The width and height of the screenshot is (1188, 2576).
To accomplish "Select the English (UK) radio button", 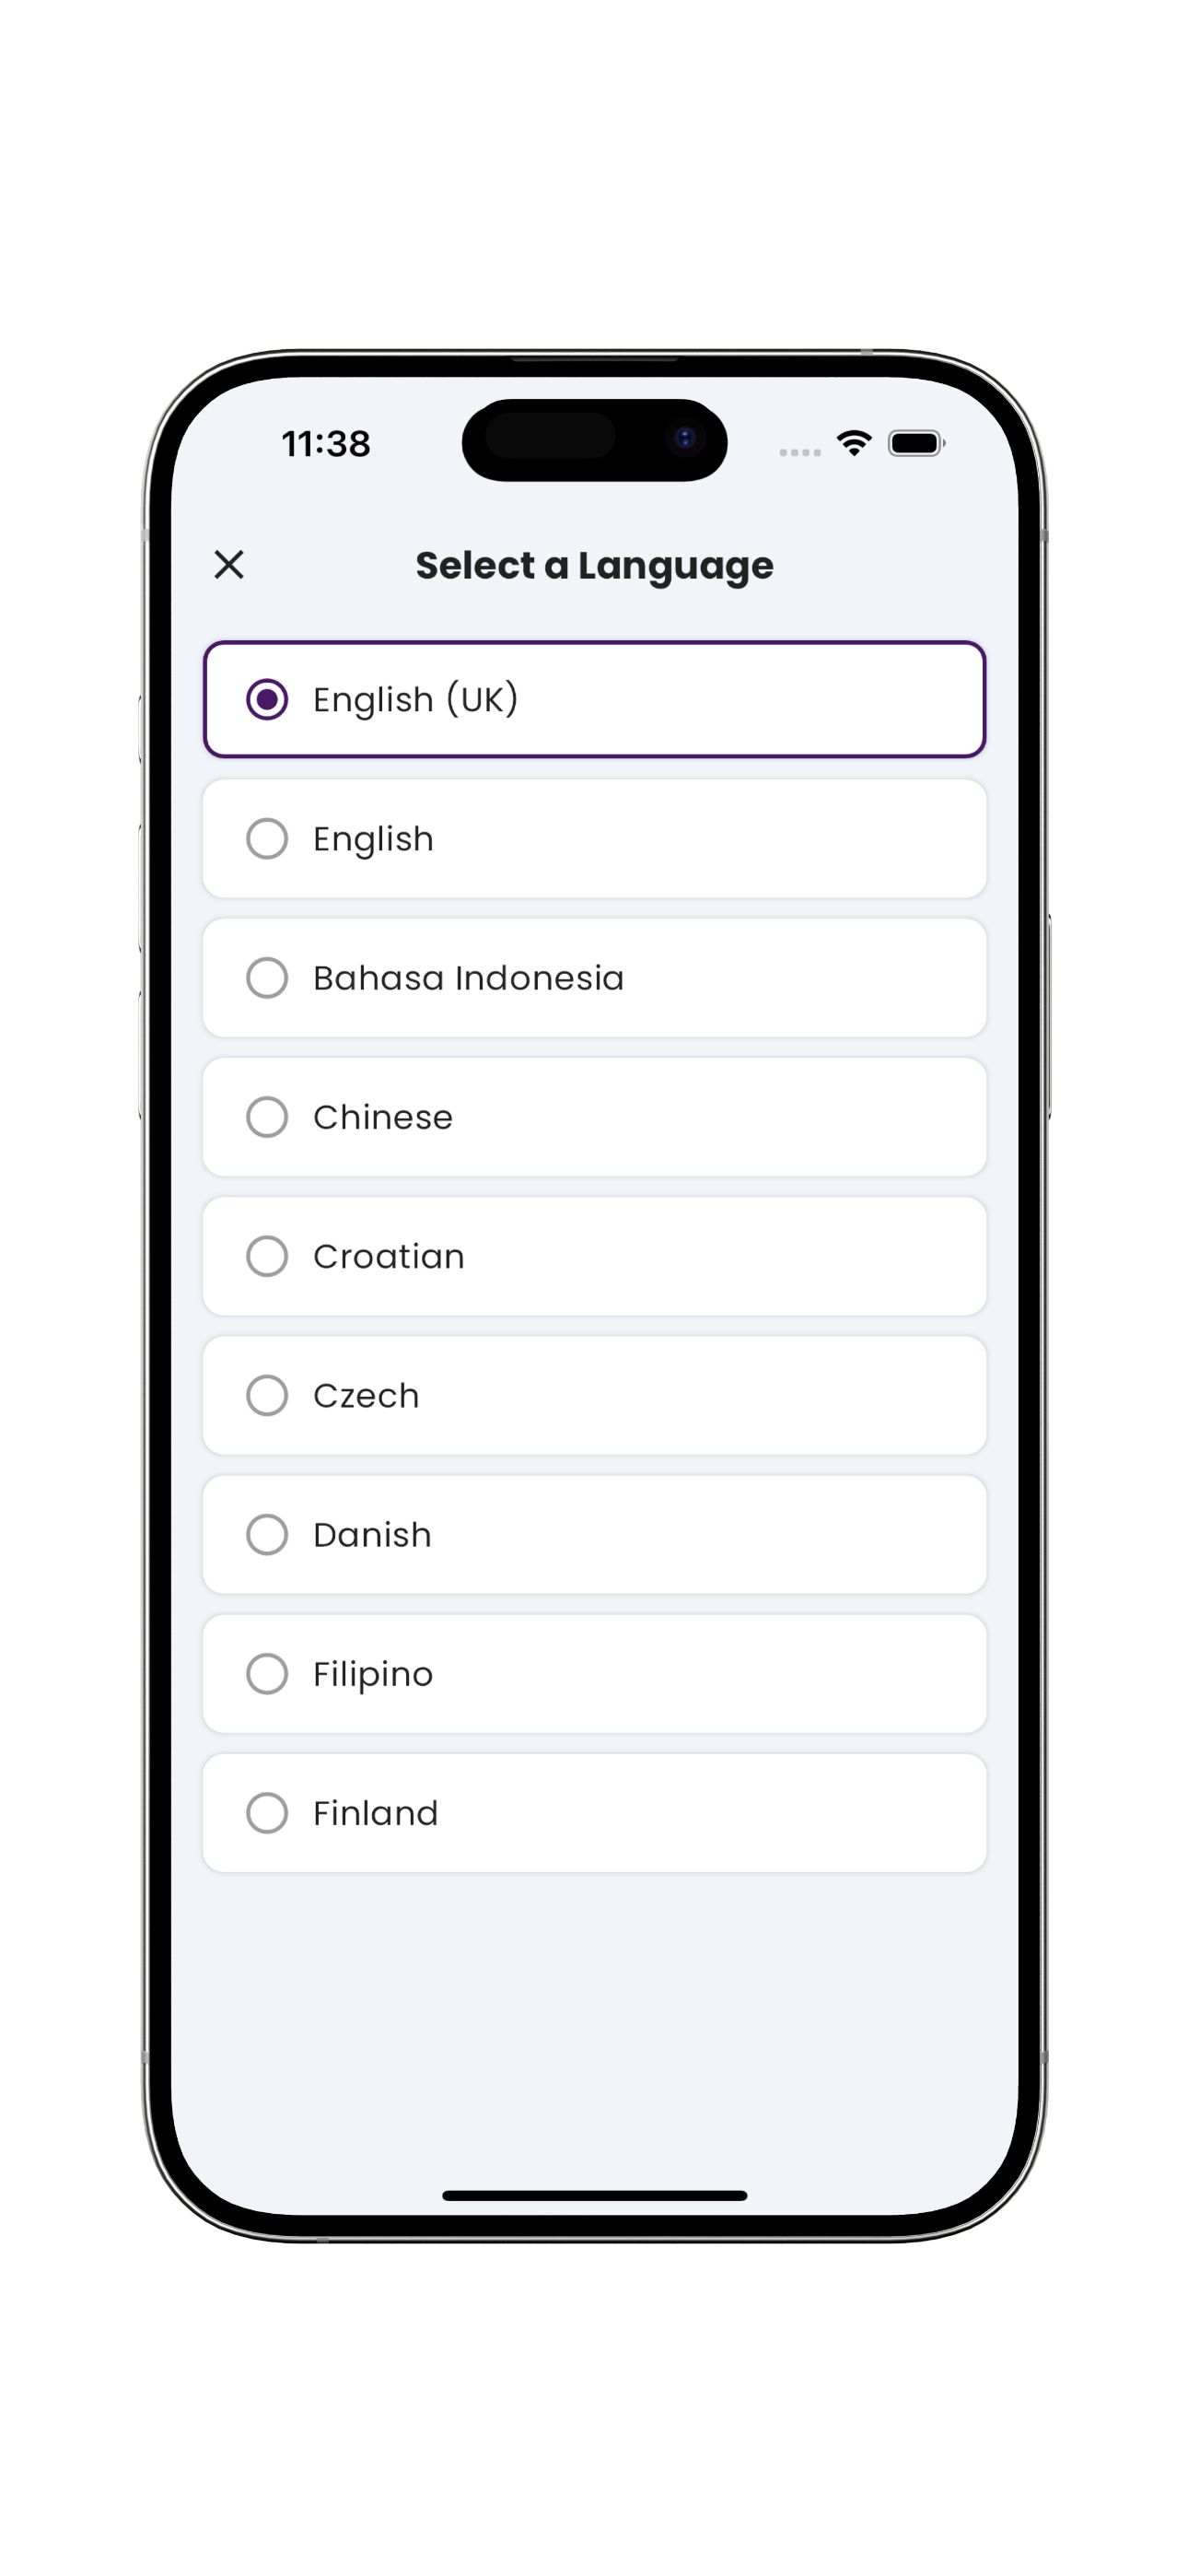I will coord(267,699).
